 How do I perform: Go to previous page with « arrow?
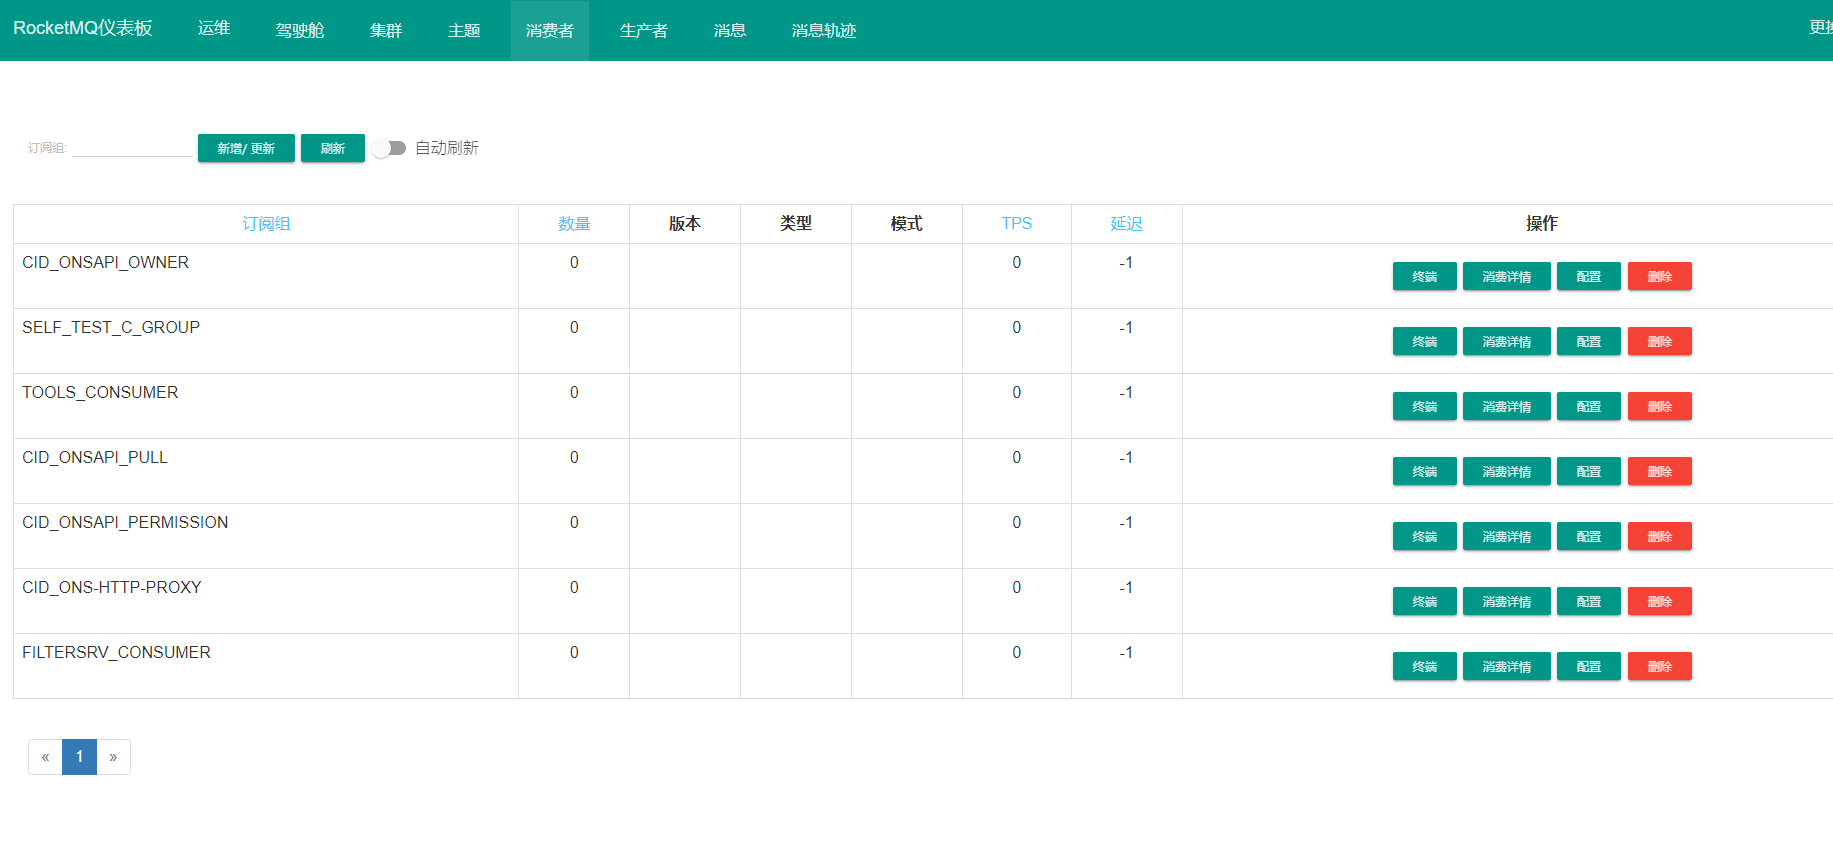click(45, 757)
